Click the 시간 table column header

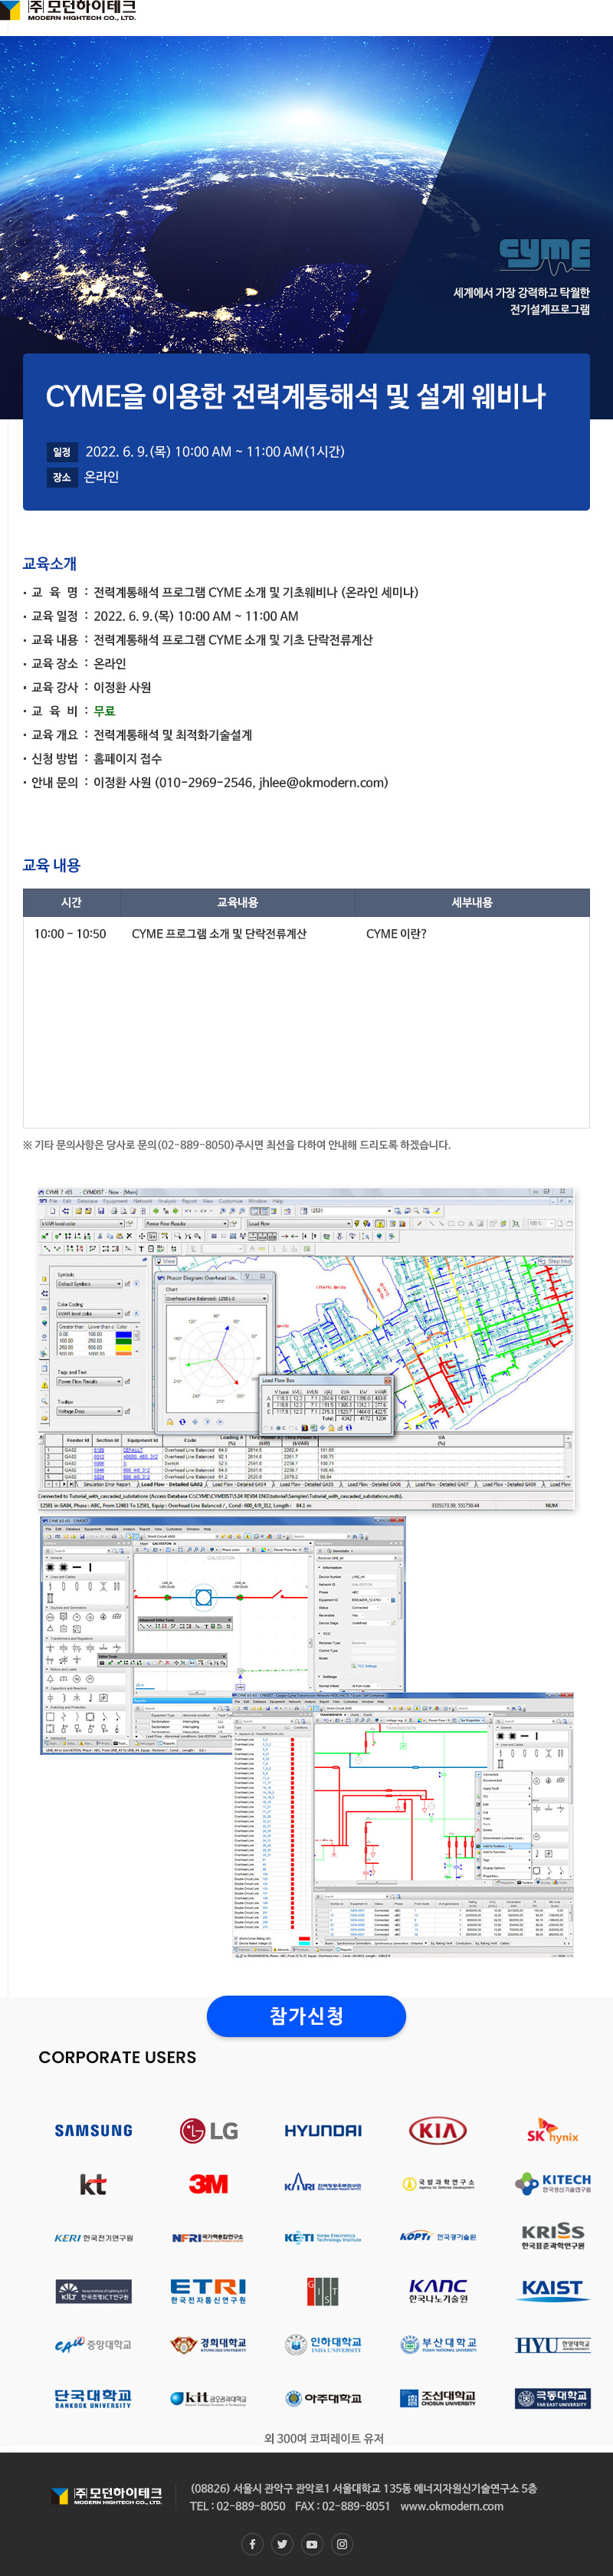pyautogui.click(x=71, y=903)
